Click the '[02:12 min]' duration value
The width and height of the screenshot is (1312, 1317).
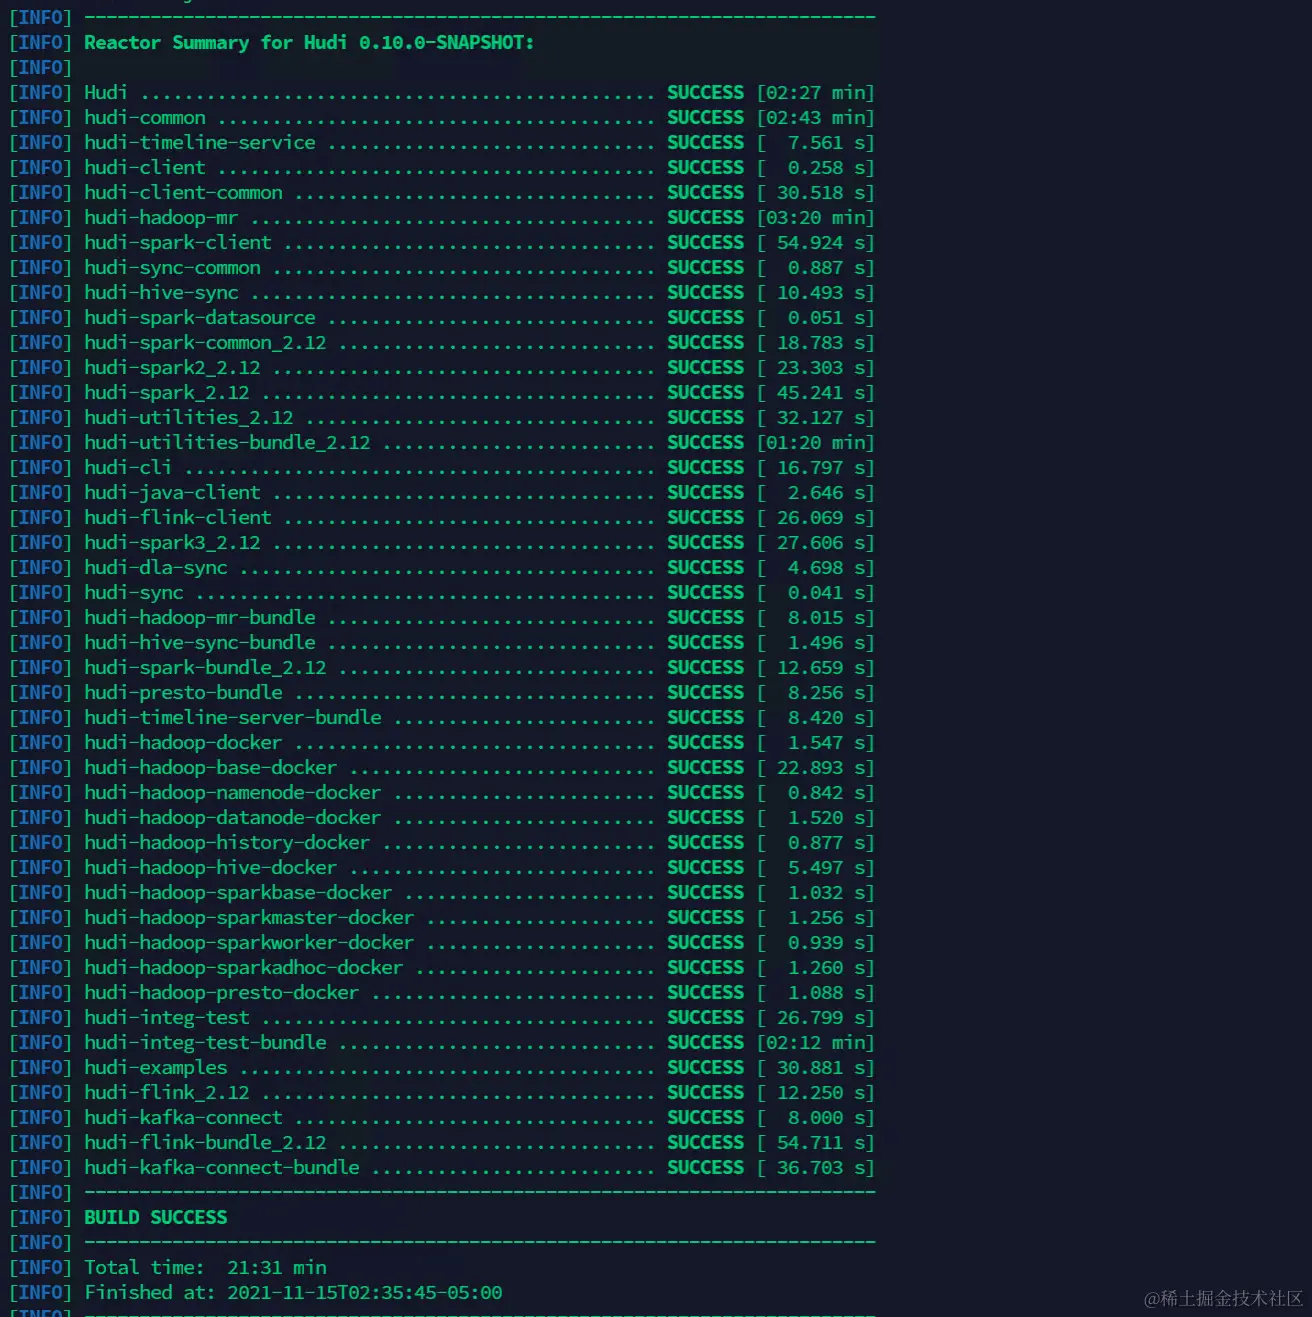coord(816,1042)
